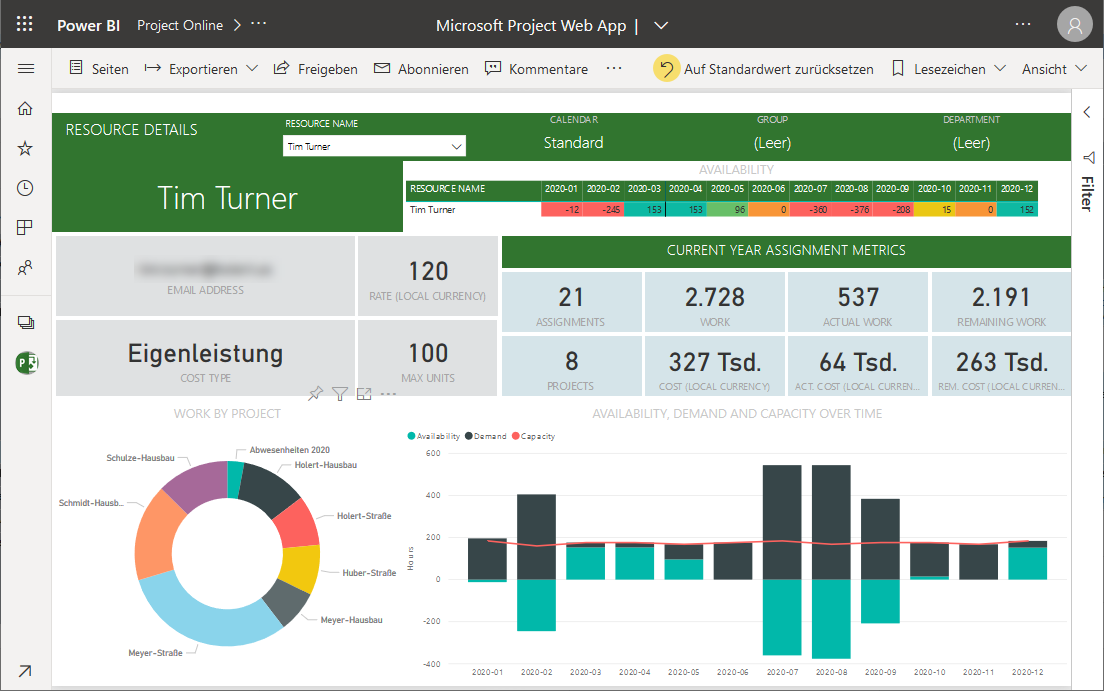Click Freigeben to share report
Image resolution: width=1104 pixels, height=691 pixels.
315,68
